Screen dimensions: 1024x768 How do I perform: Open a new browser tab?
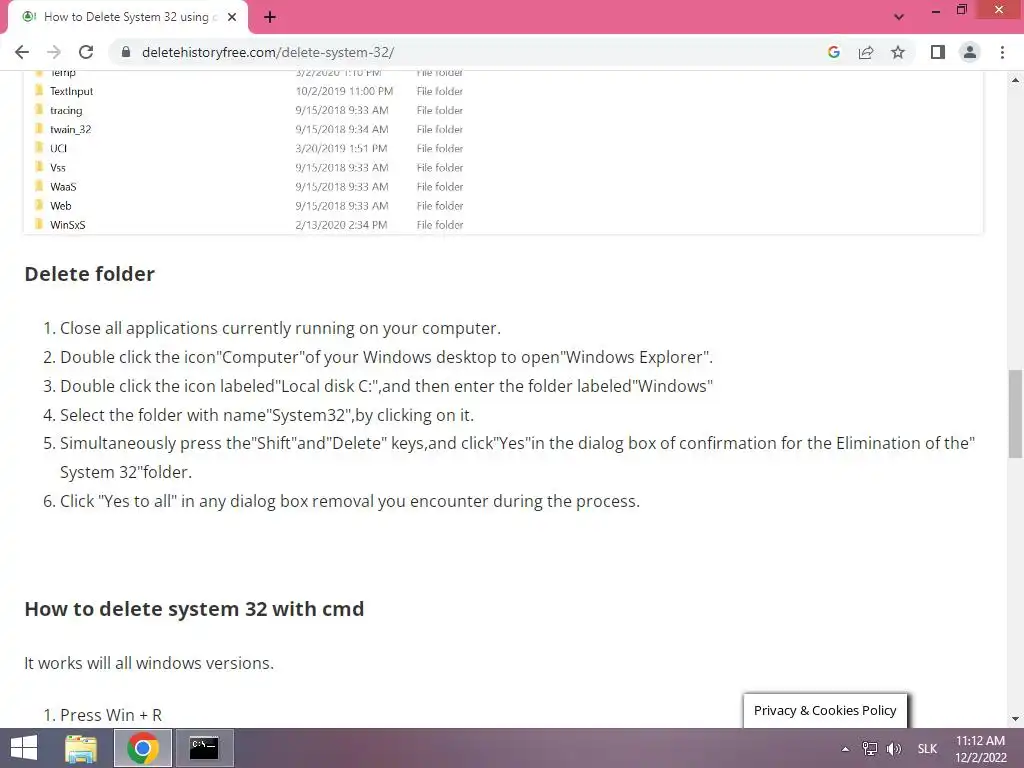pyautogui.click(x=270, y=18)
